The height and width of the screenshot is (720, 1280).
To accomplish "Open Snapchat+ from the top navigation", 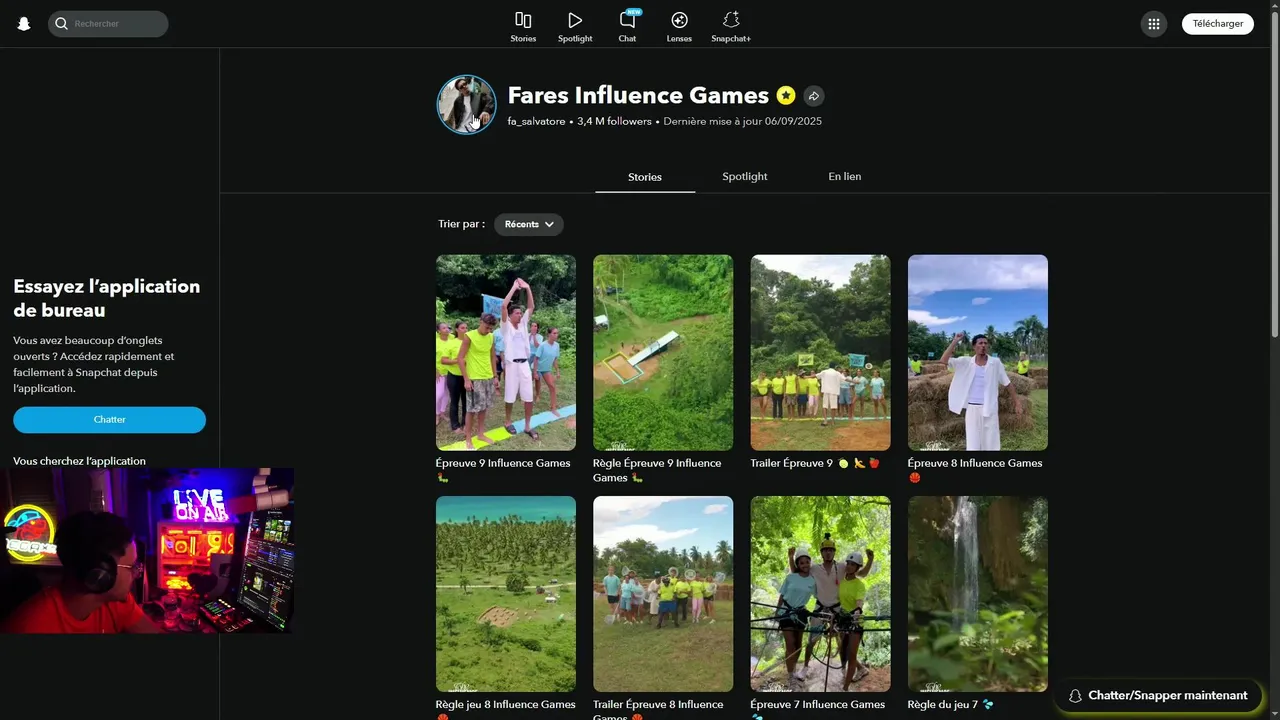I will point(731,27).
